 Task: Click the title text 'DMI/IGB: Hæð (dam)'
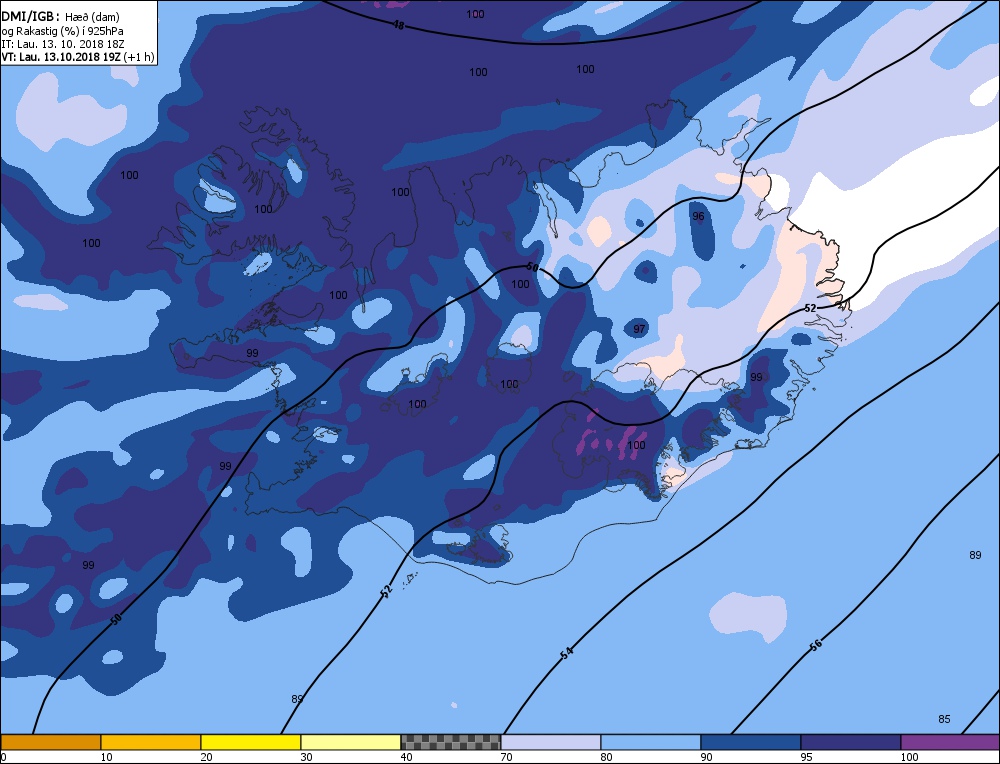(60, 17)
